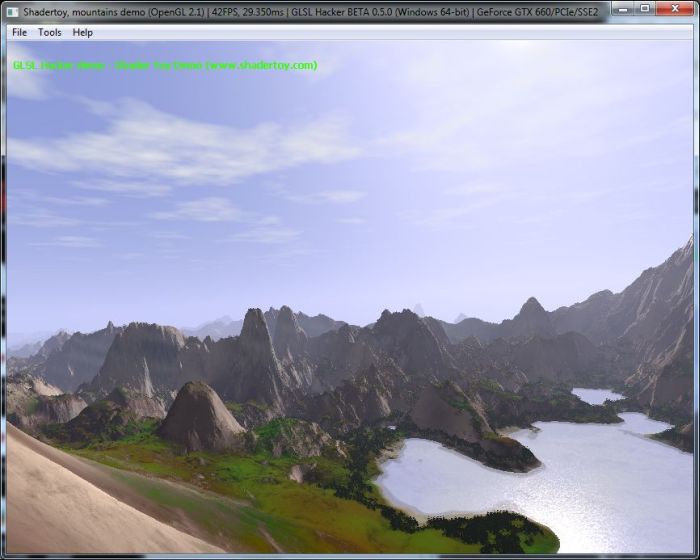Maximize the GLSL Hacker window
This screenshot has width=700, height=560.
pyautogui.click(x=645, y=8)
